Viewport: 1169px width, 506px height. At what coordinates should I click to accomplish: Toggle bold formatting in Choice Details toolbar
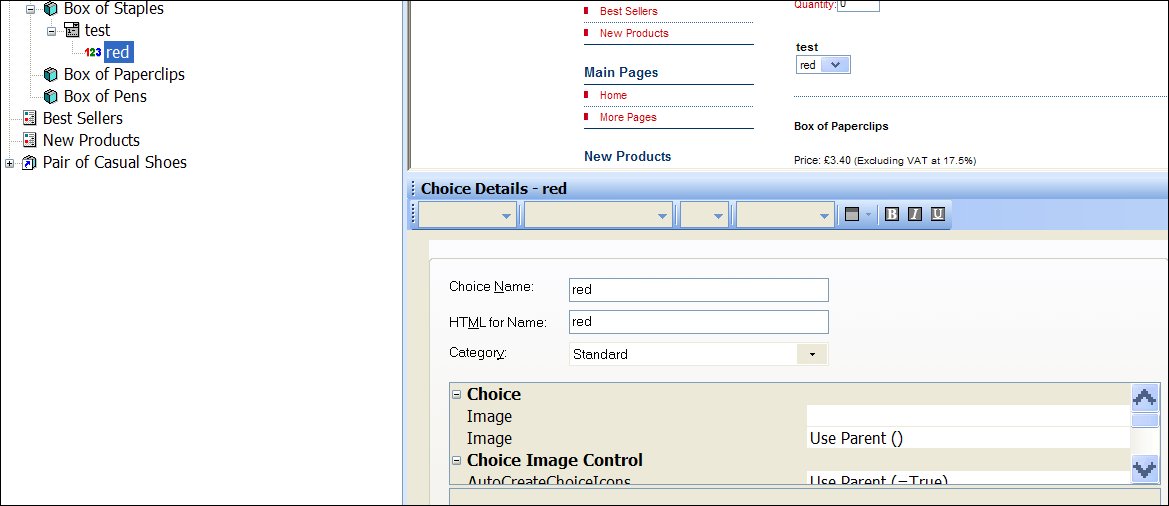point(891,214)
